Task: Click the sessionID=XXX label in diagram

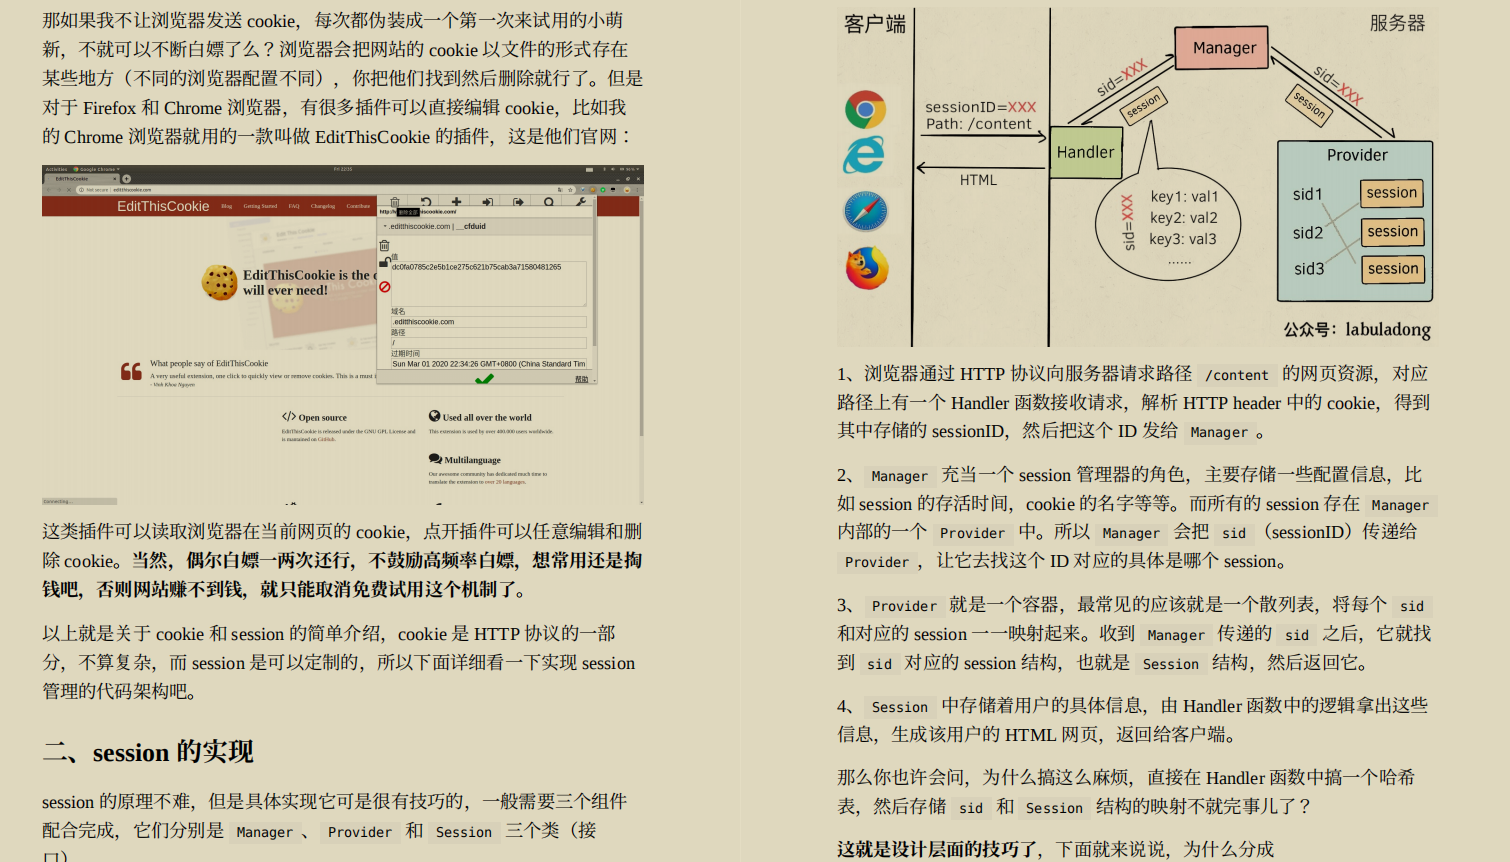Action: (980, 107)
